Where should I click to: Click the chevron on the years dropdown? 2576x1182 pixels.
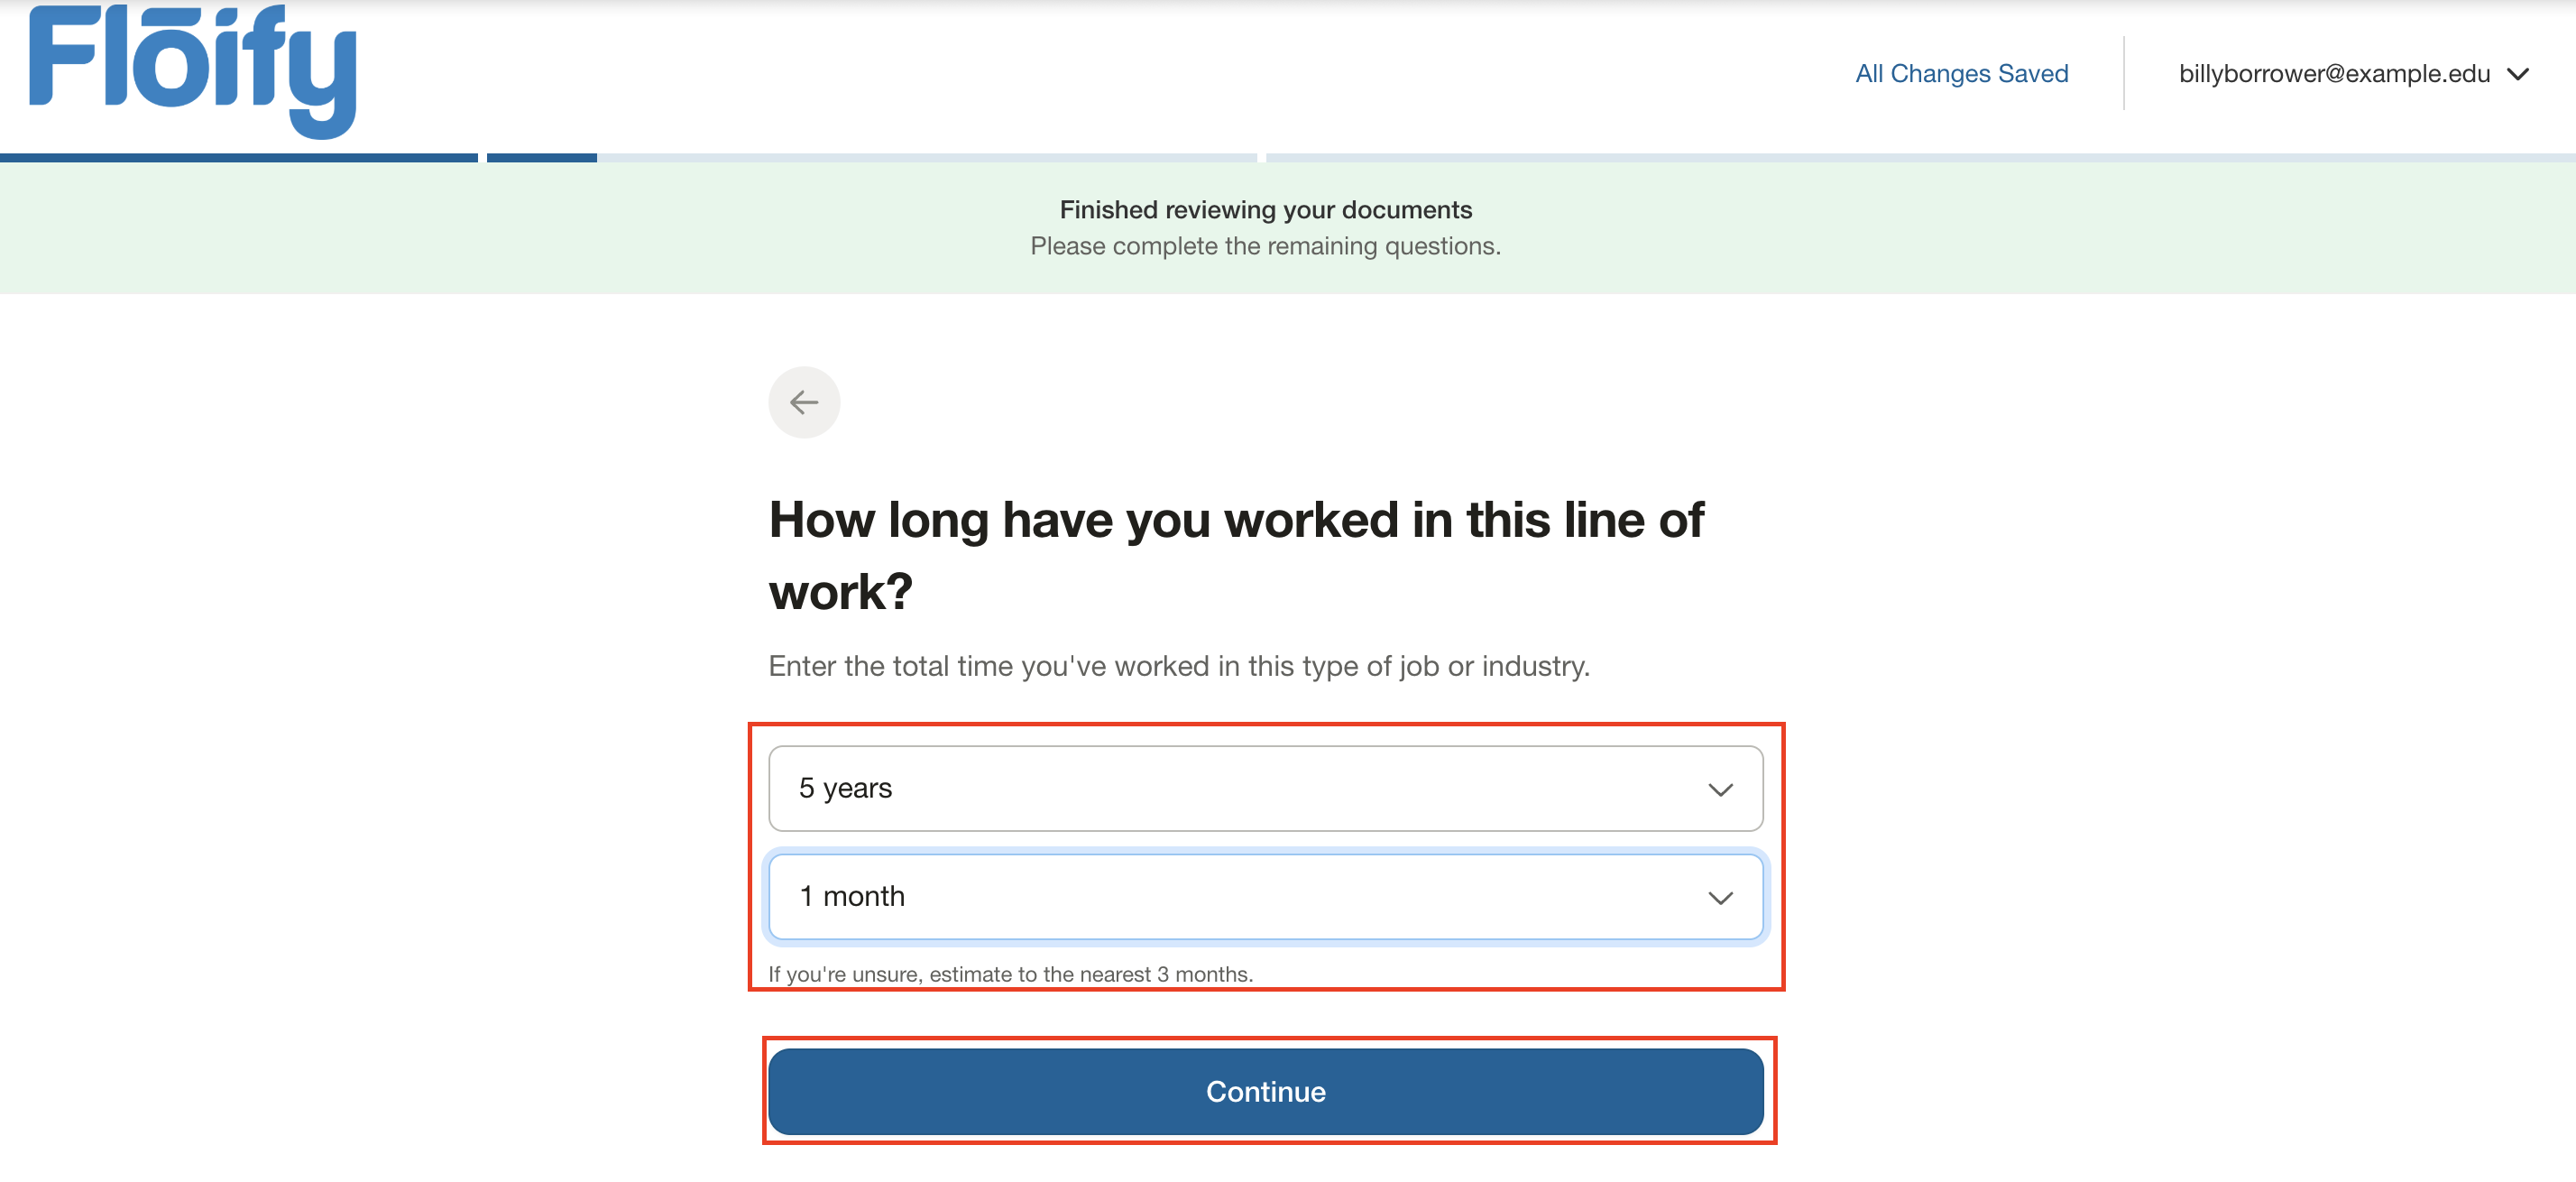(x=1719, y=789)
